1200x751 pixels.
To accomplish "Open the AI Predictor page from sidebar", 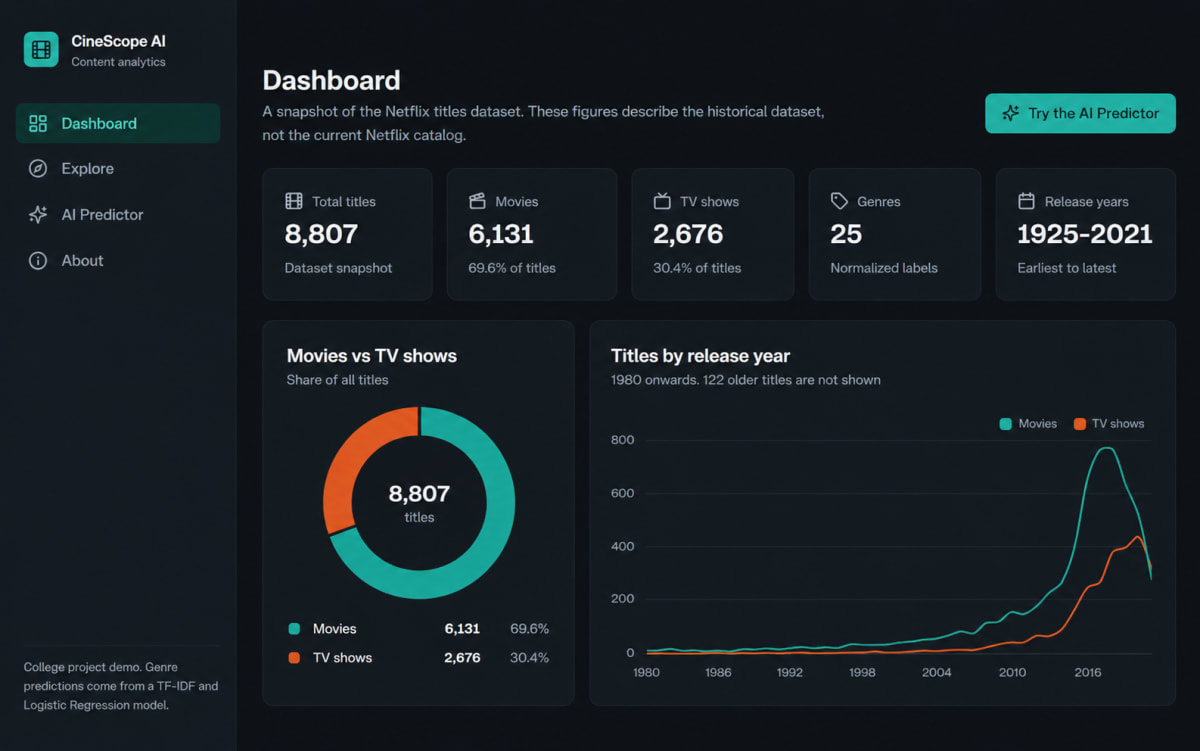I will pos(118,215).
